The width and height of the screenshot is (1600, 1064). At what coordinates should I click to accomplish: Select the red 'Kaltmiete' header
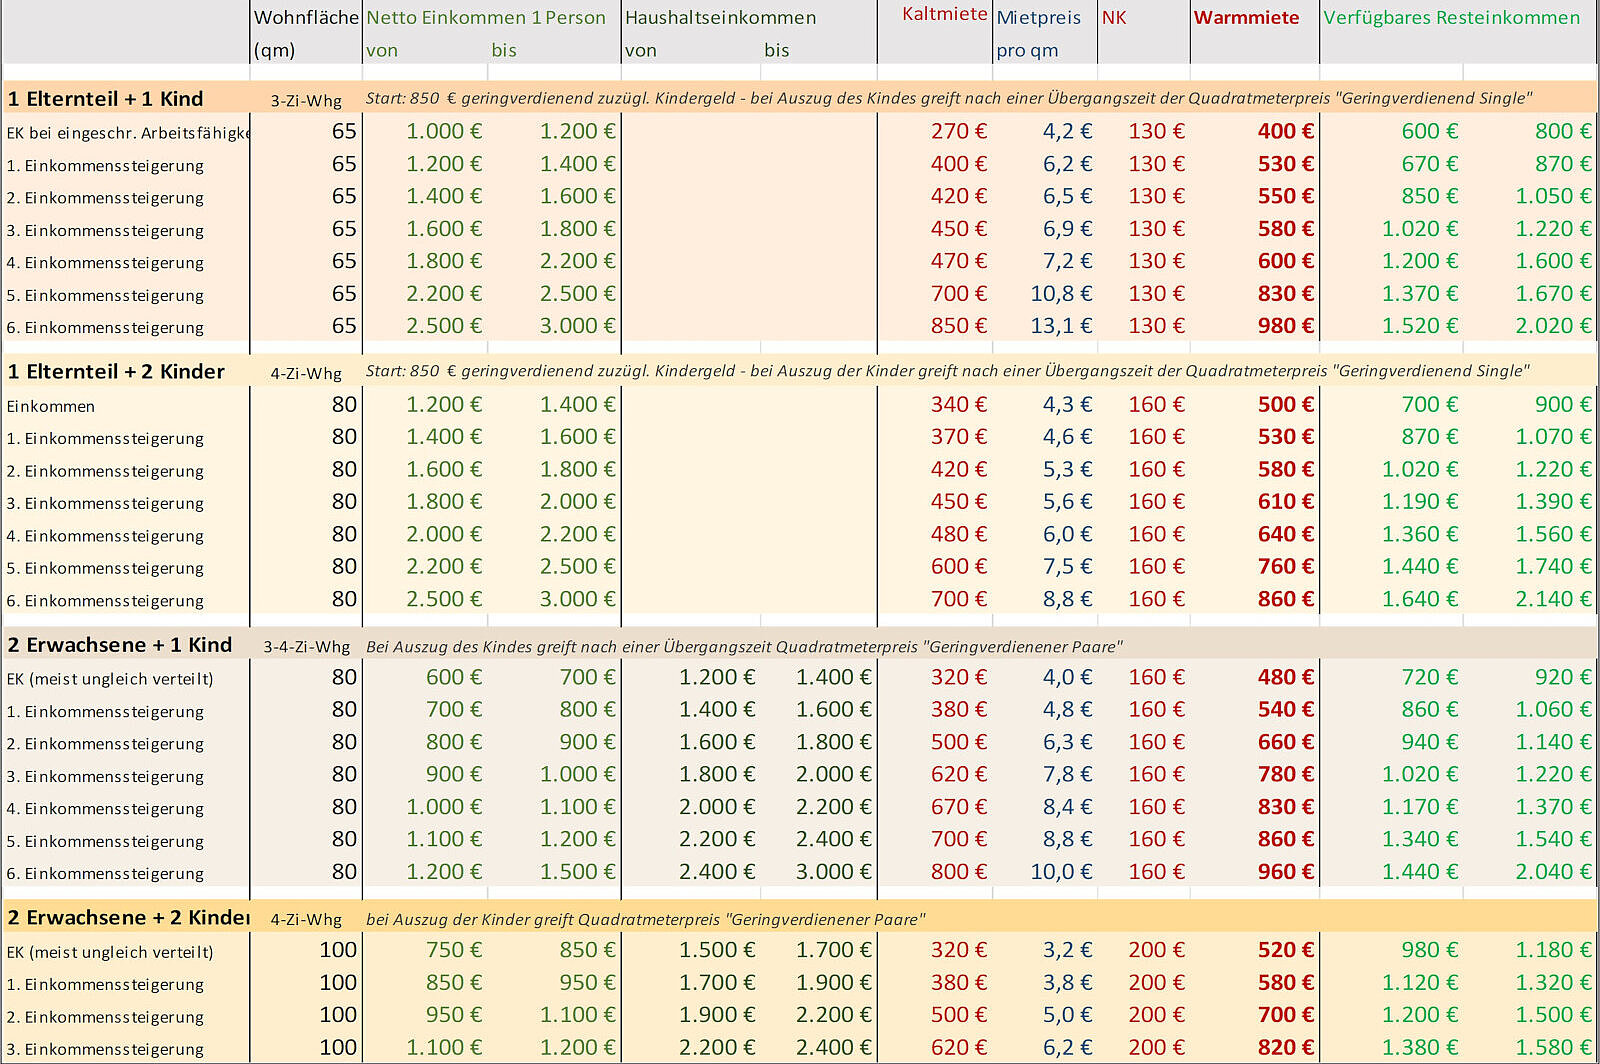pyautogui.click(x=944, y=13)
